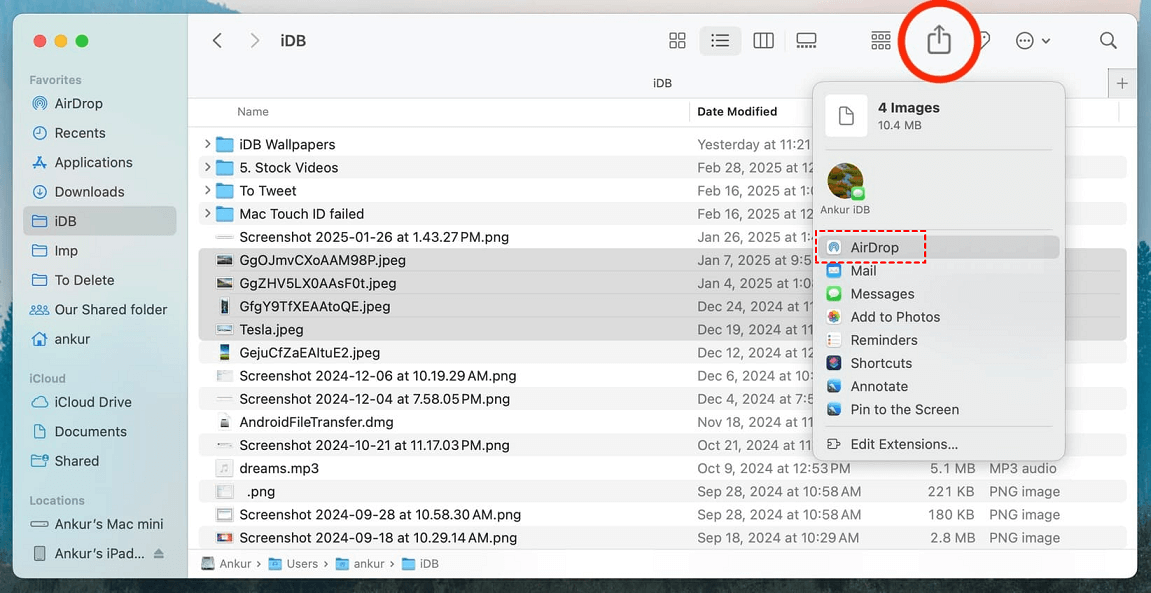Viewport: 1151px width, 593px height.
Task: Open a new tab with the plus button
Action: (x=1121, y=83)
